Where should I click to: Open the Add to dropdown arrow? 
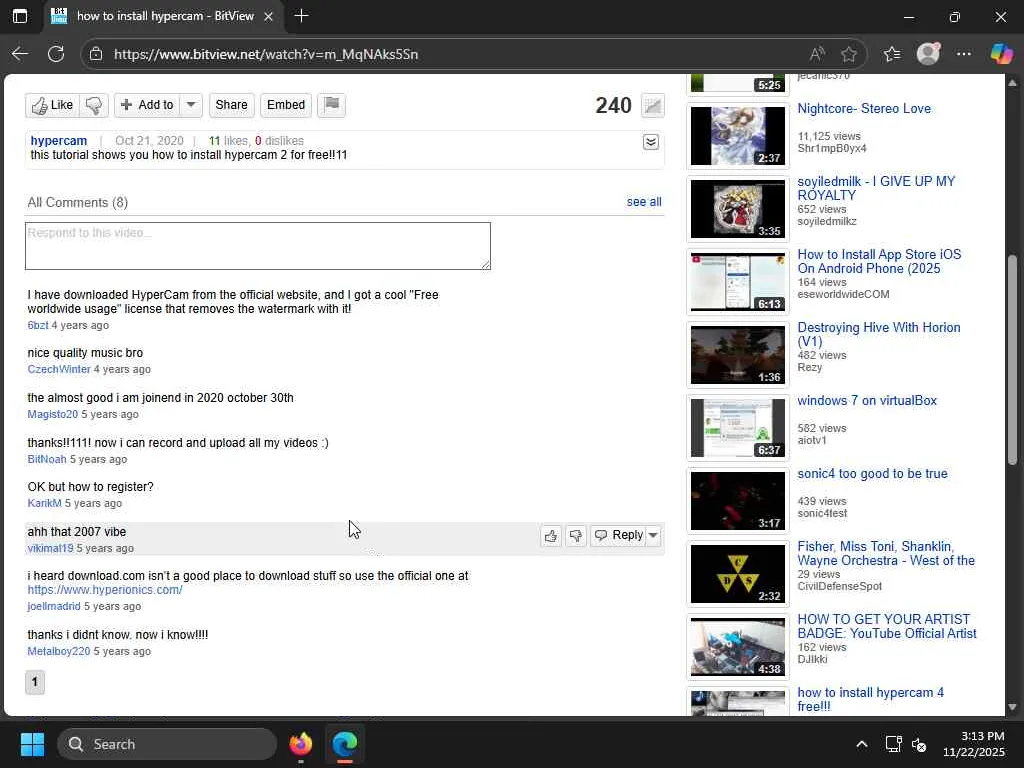point(191,105)
